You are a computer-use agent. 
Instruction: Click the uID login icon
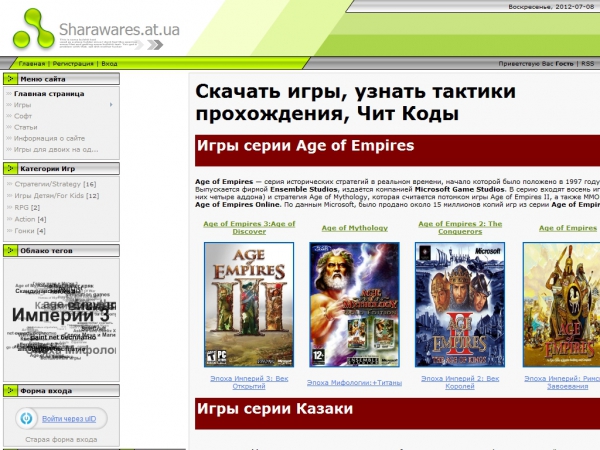click(x=26, y=419)
